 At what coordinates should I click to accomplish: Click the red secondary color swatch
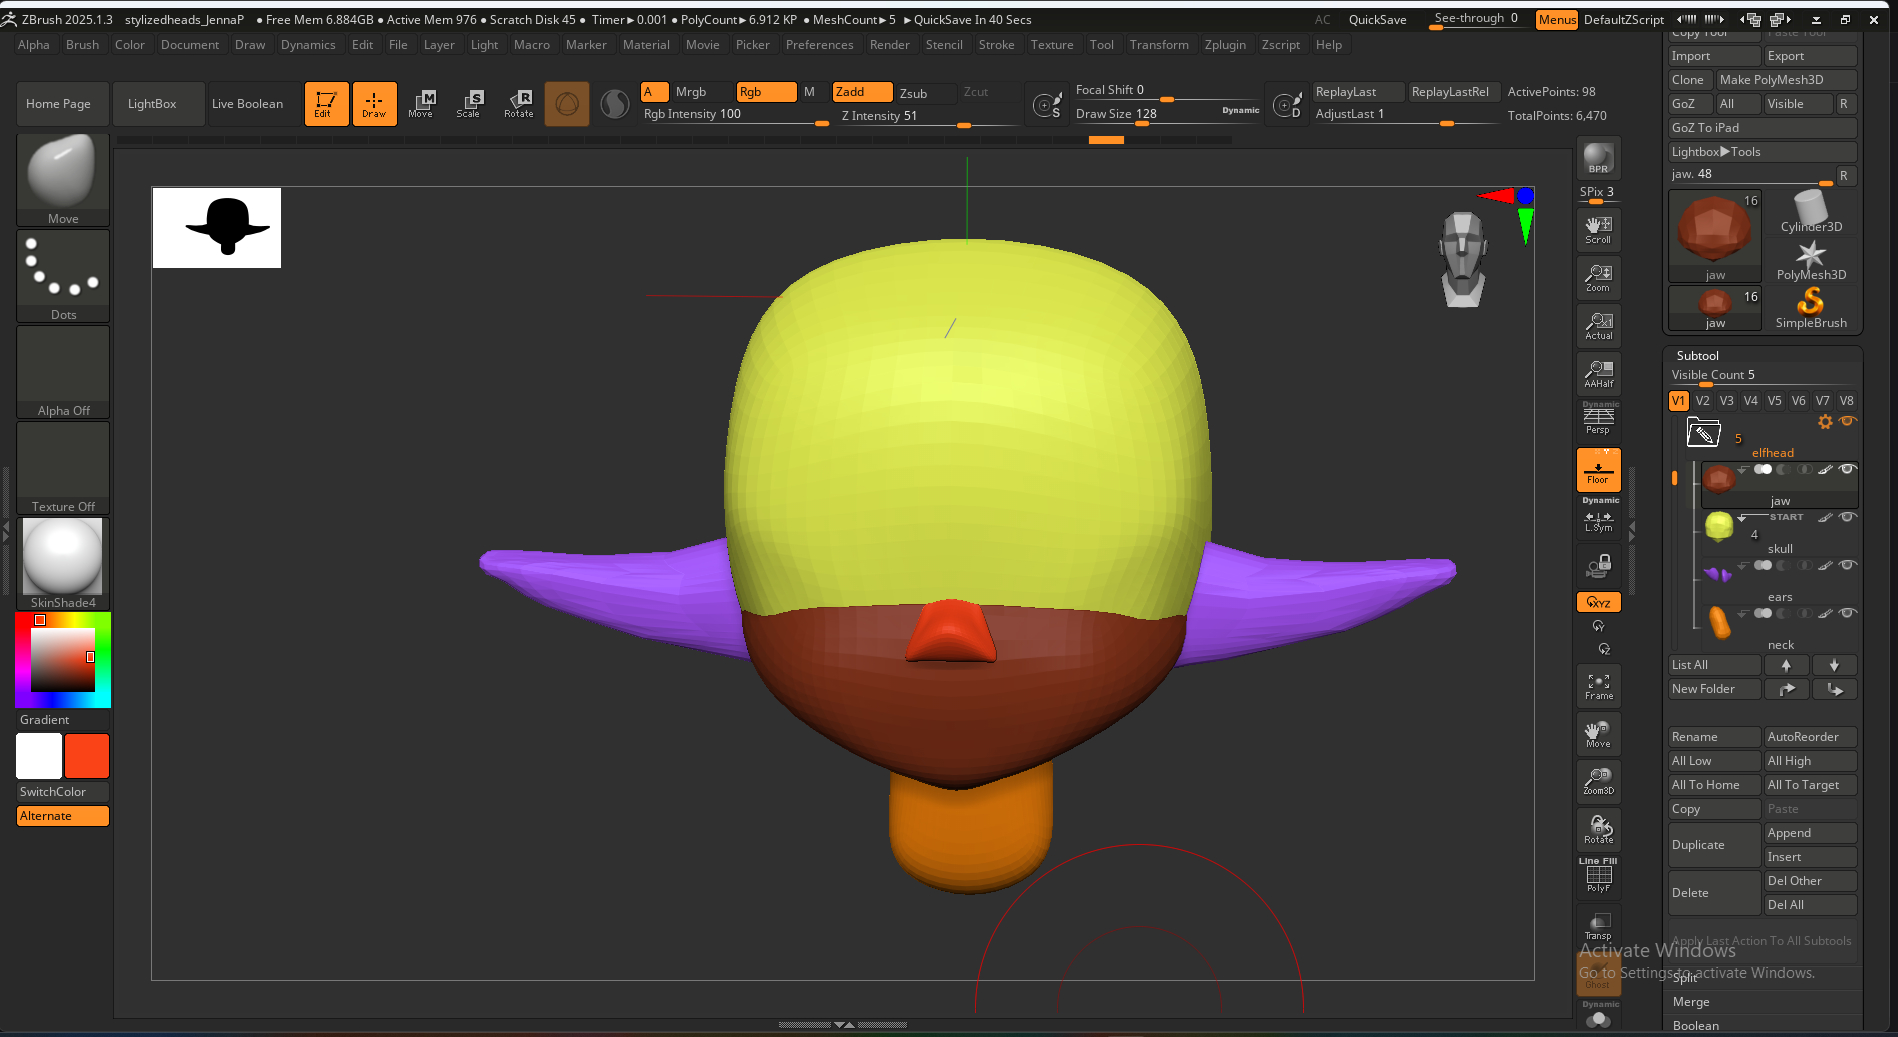[87, 756]
